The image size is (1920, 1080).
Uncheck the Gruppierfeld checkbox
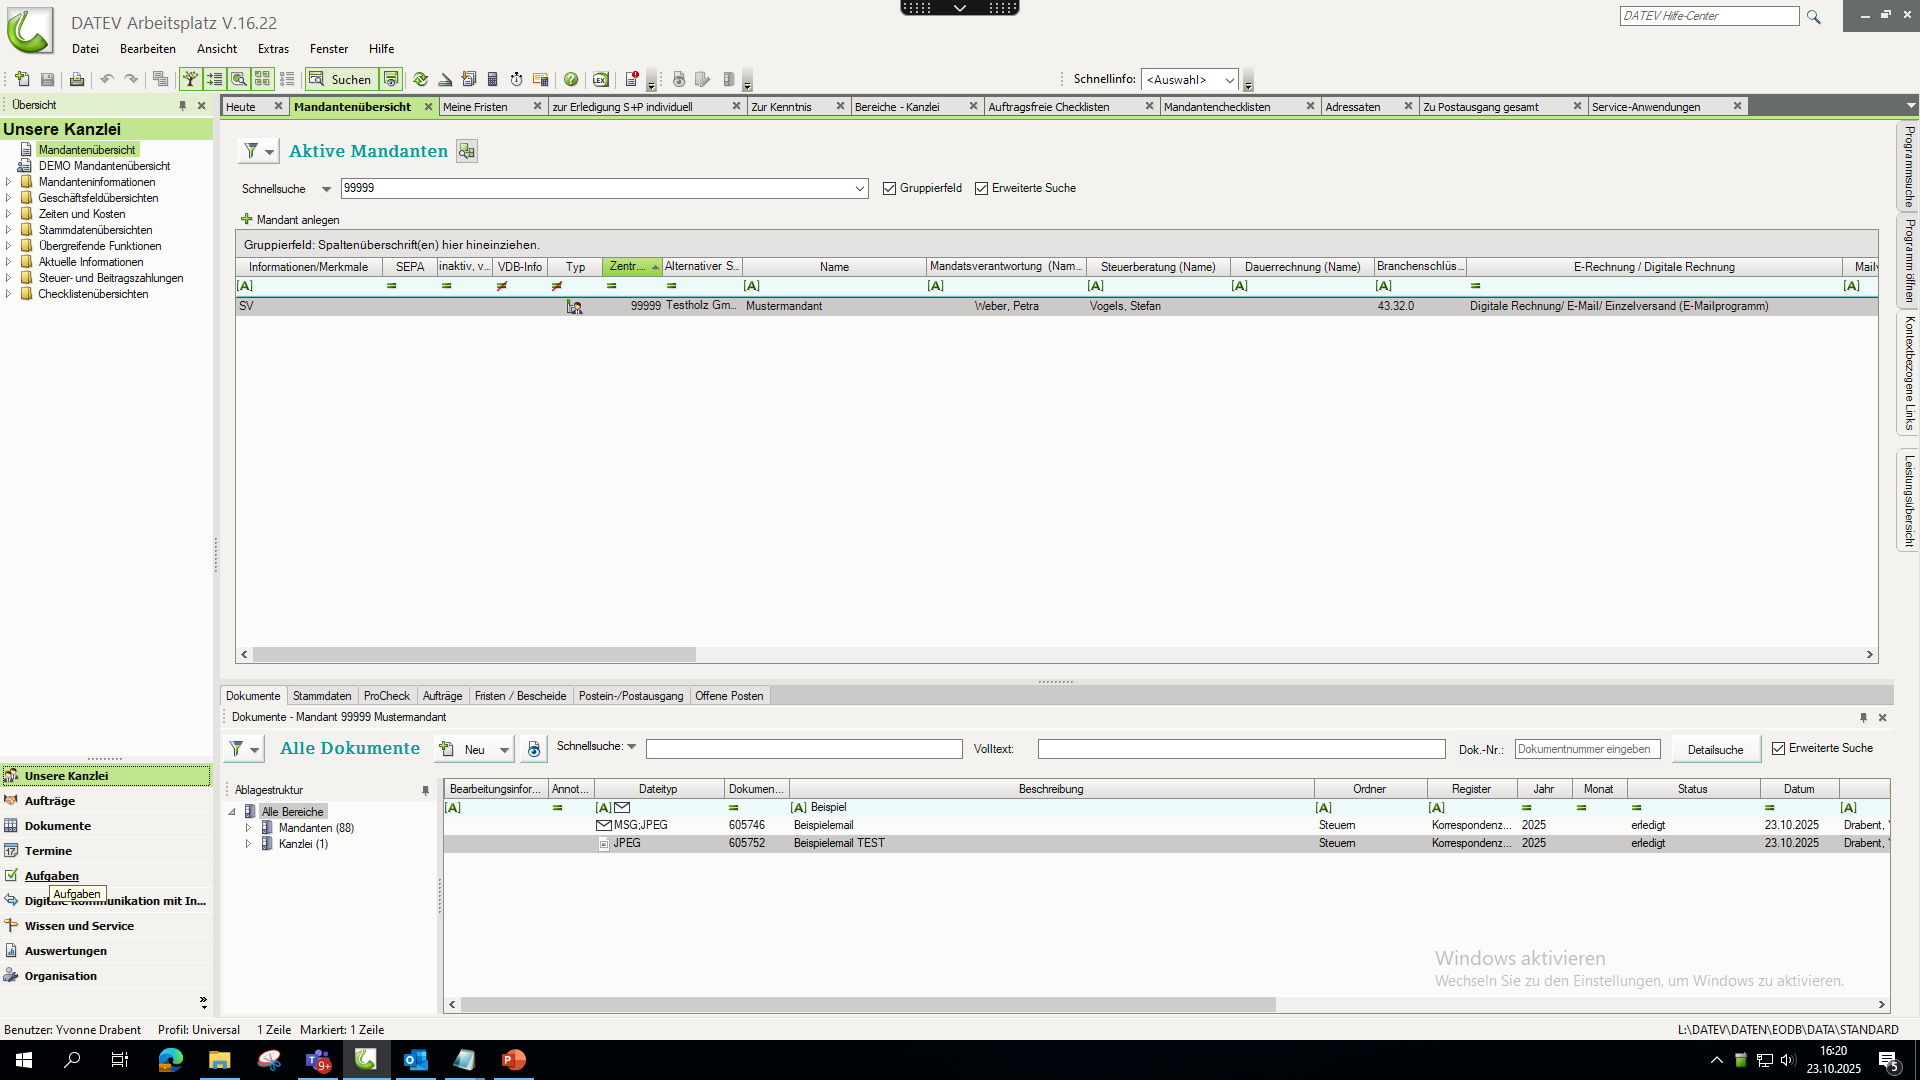pyautogui.click(x=889, y=188)
